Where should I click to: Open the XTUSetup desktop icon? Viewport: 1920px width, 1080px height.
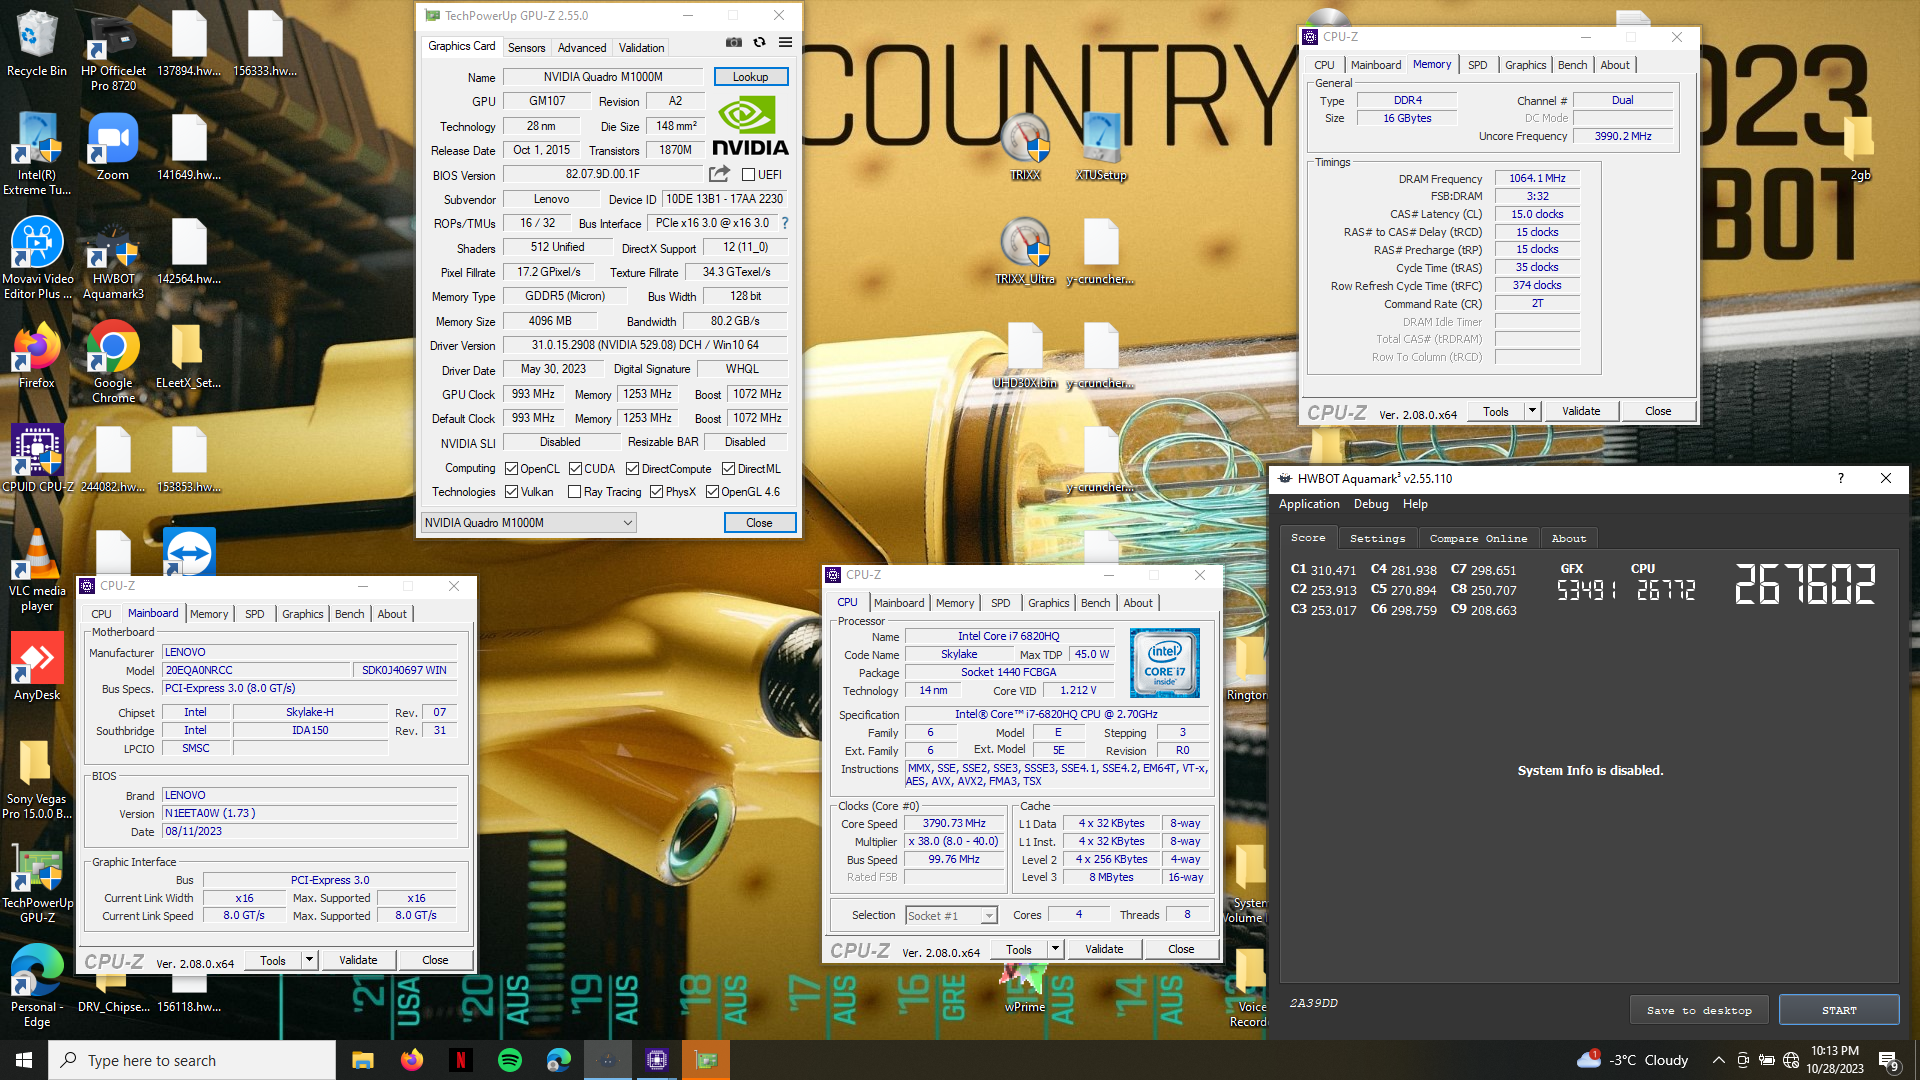1101,148
